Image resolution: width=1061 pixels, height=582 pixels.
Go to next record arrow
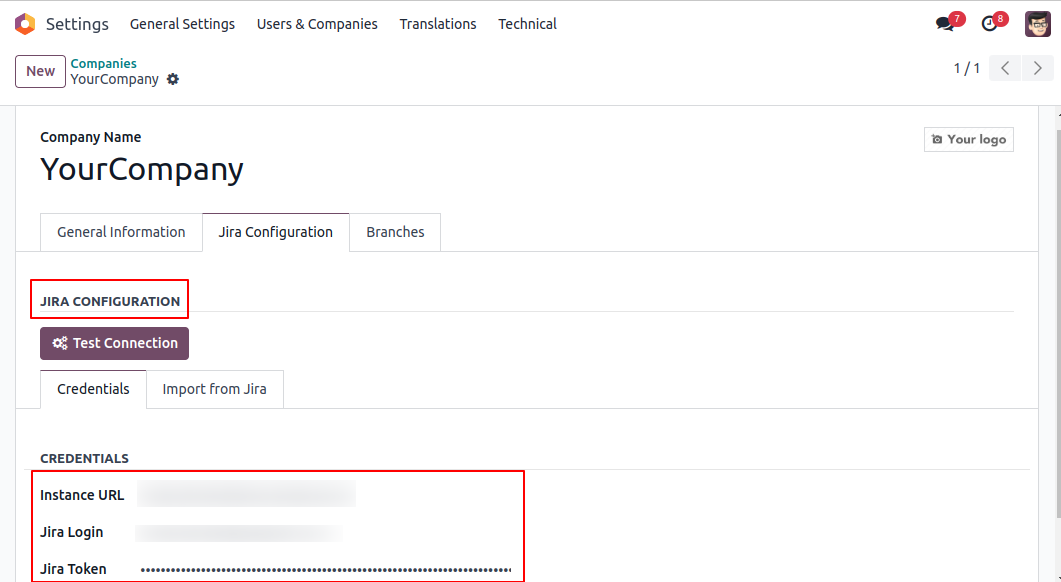pos(1037,68)
